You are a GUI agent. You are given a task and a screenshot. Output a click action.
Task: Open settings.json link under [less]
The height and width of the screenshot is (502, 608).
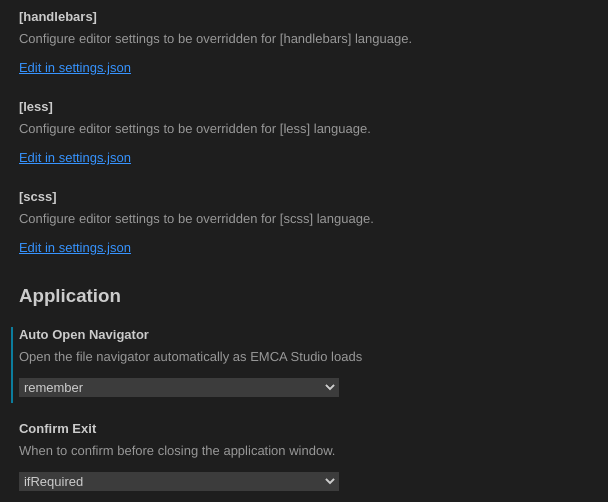click(x=75, y=158)
